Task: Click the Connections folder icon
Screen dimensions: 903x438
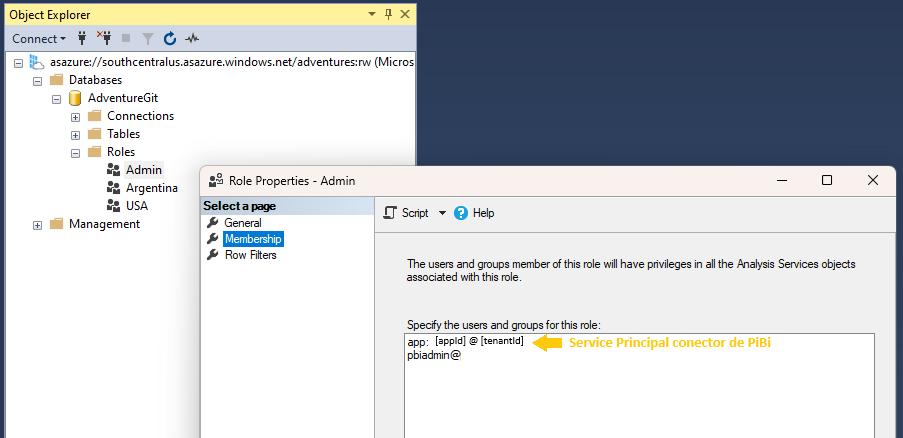Action: pos(94,116)
